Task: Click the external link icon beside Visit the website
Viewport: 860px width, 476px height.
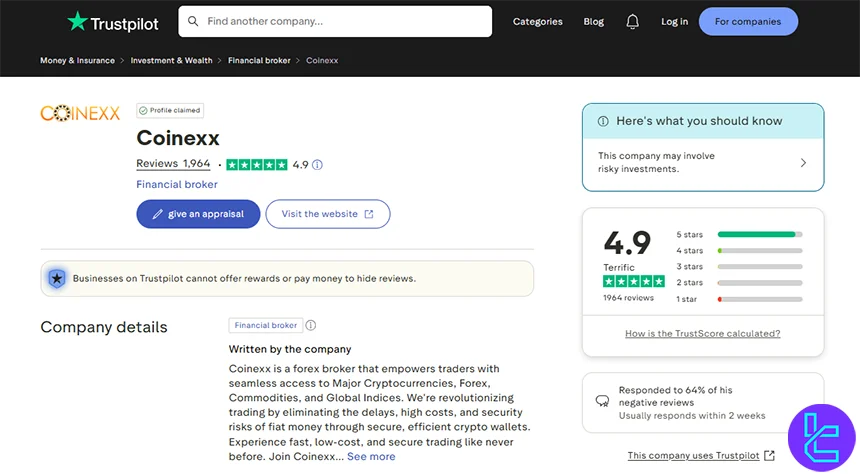Action: pos(369,214)
